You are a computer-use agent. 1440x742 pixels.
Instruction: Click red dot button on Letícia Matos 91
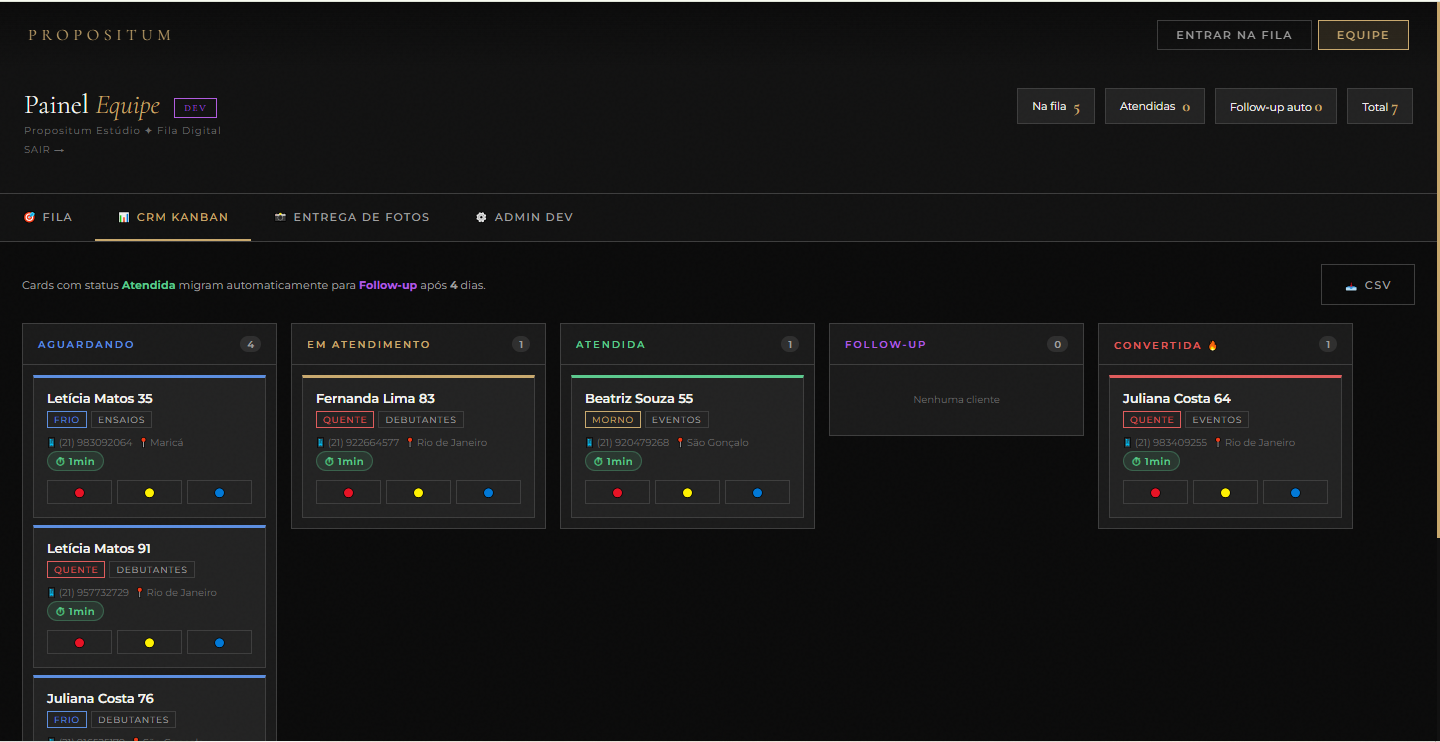click(79, 642)
